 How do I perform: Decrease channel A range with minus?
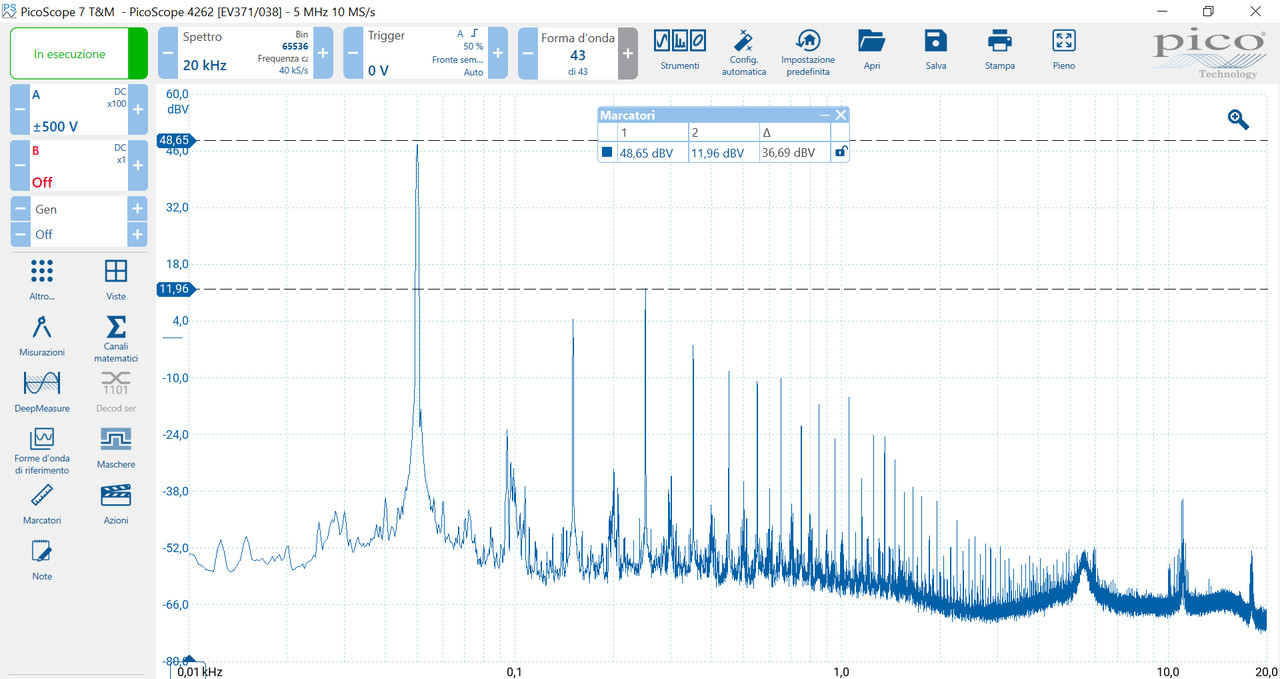point(20,110)
